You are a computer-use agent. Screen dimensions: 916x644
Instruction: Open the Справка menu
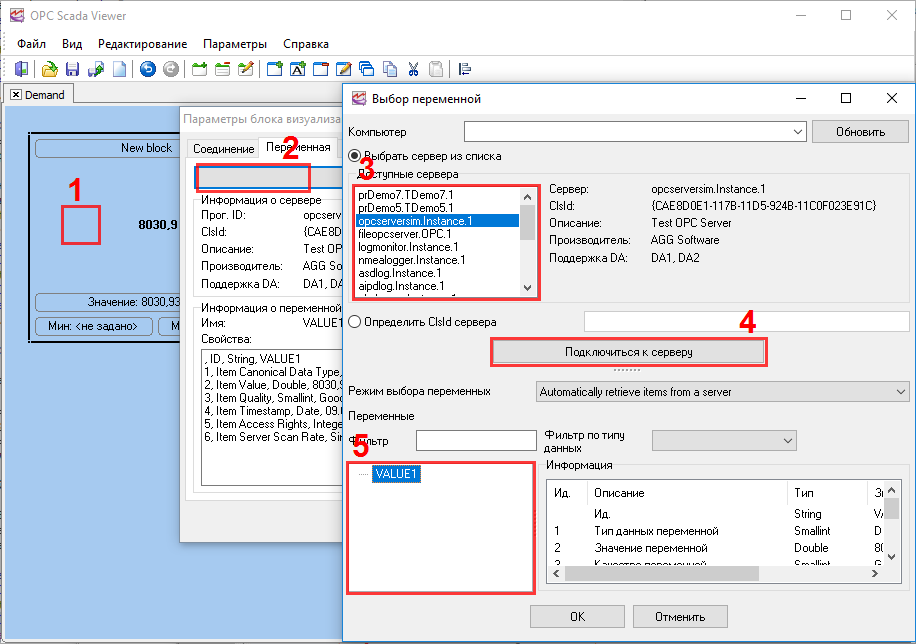click(306, 44)
